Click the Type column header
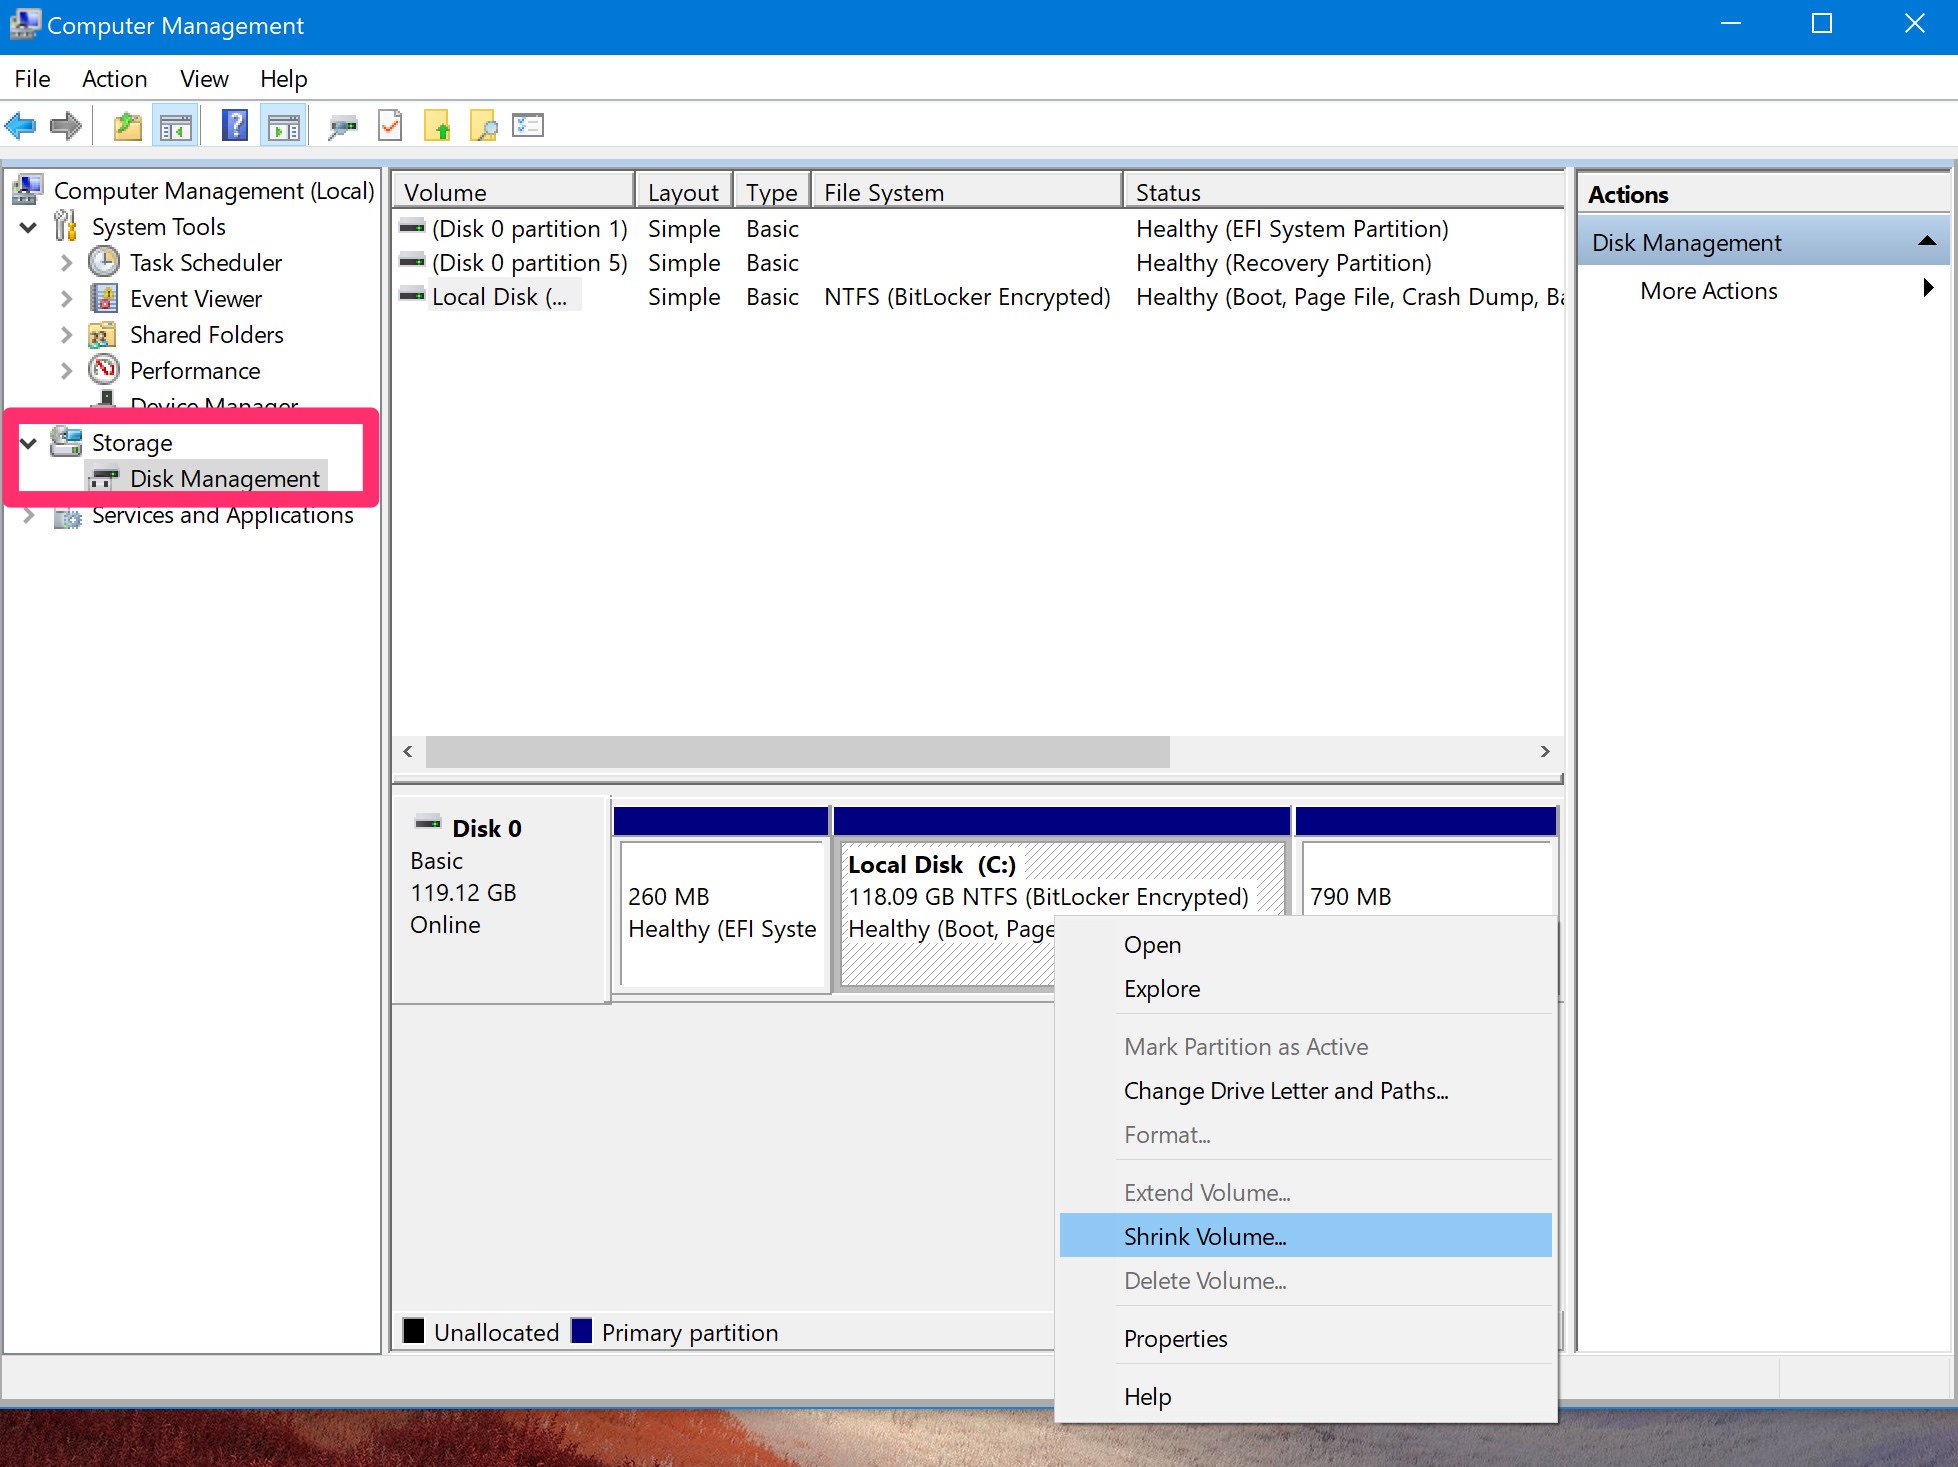Screen dimensions: 1958x1467 click(x=772, y=191)
